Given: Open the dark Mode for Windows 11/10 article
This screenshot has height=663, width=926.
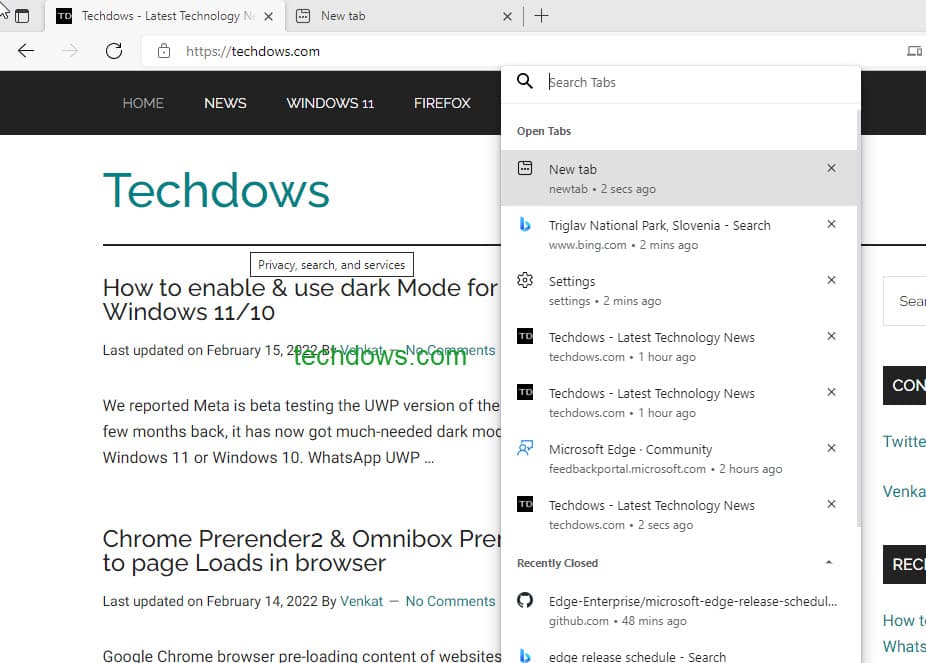Looking at the screenshot, I should pos(301,300).
